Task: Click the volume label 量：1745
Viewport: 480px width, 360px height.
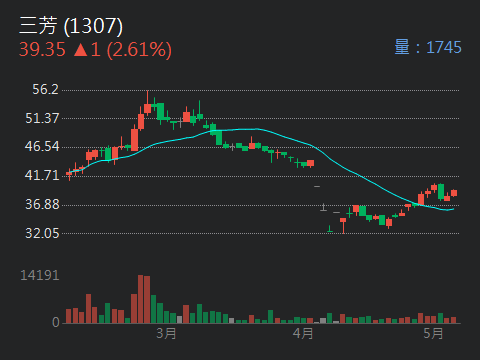Action: [x=428, y=47]
